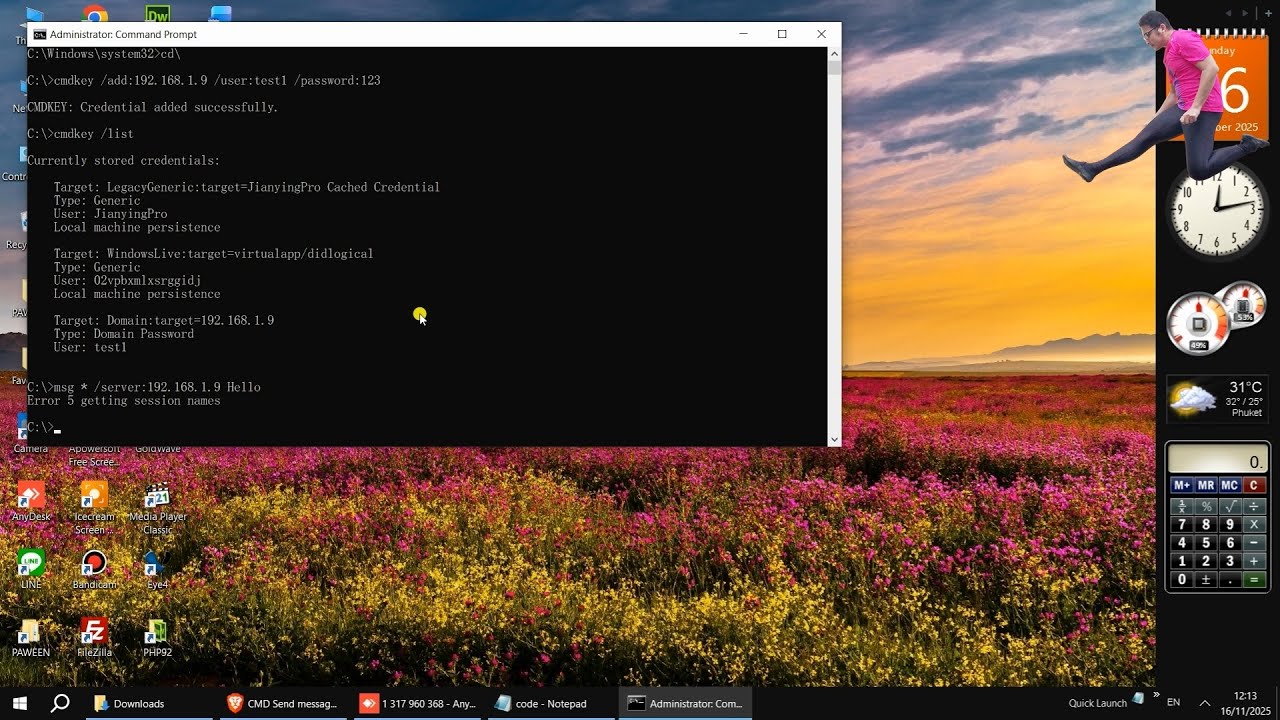Switch to AnyDesk '1 317 960 368' taskbar window
The image size is (1280, 720).
(418, 703)
